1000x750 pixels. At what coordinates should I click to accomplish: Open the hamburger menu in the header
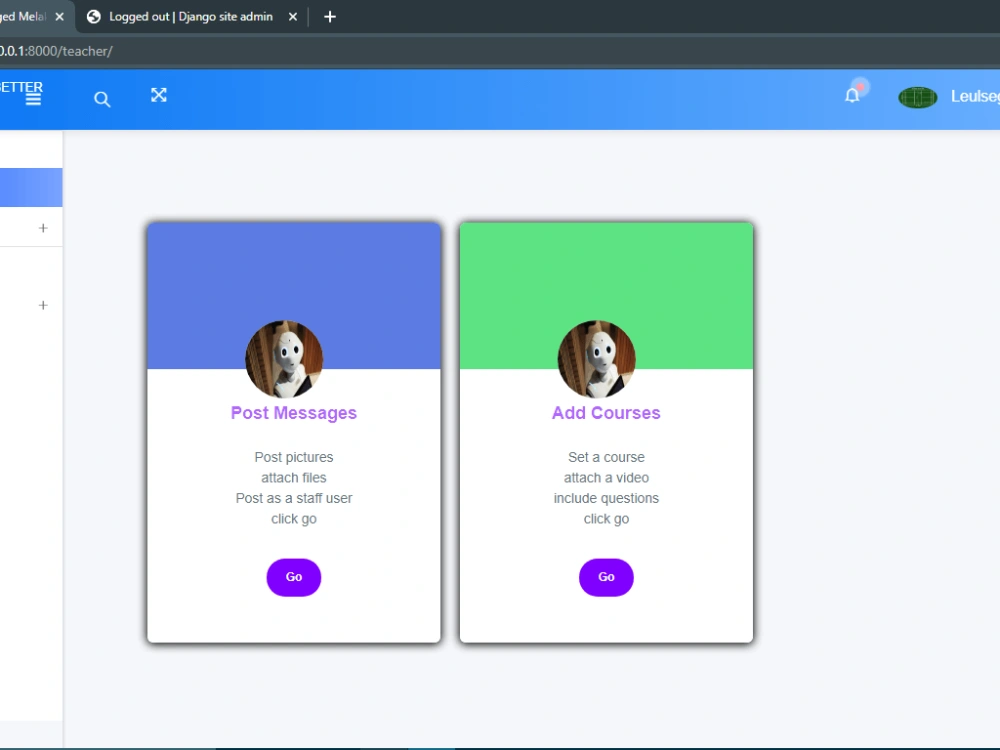[x=33, y=98]
